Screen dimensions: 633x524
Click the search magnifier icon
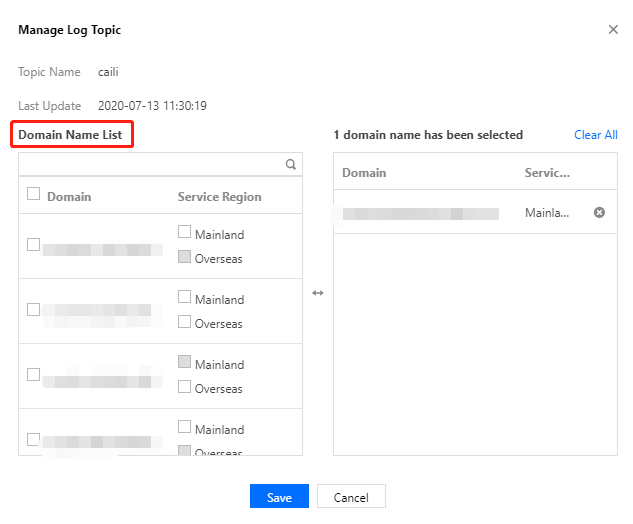(x=291, y=165)
